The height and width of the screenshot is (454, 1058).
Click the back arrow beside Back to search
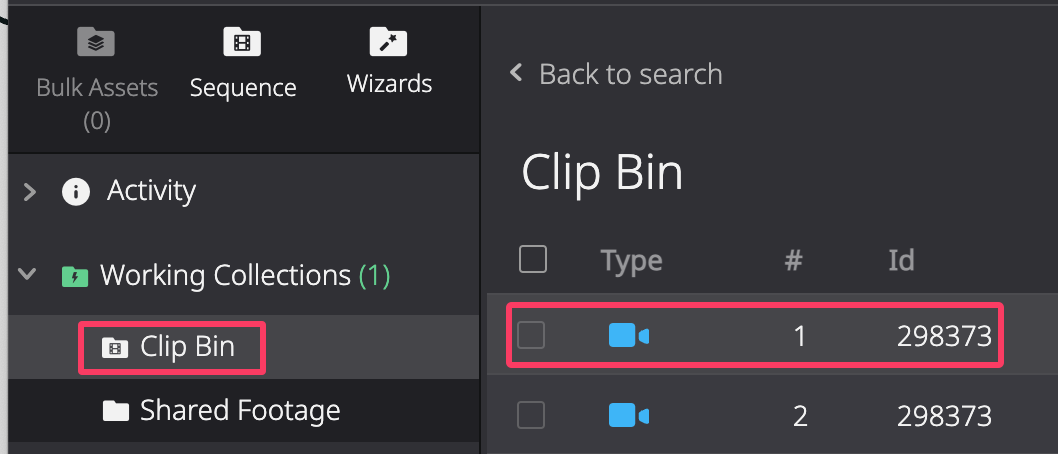(x=517, y=72)
